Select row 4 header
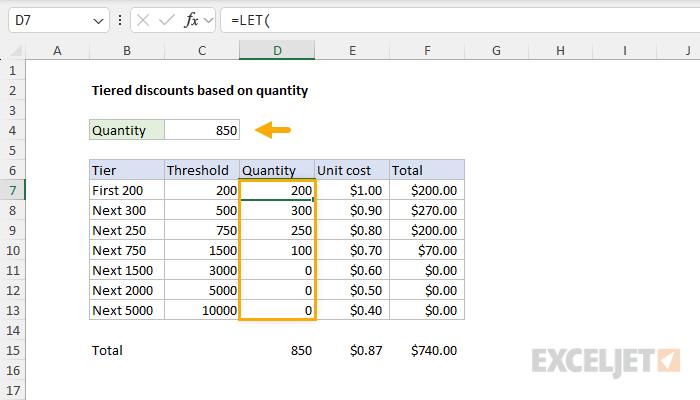The width and height of the screenshot is (700, 400). [12, 130]
